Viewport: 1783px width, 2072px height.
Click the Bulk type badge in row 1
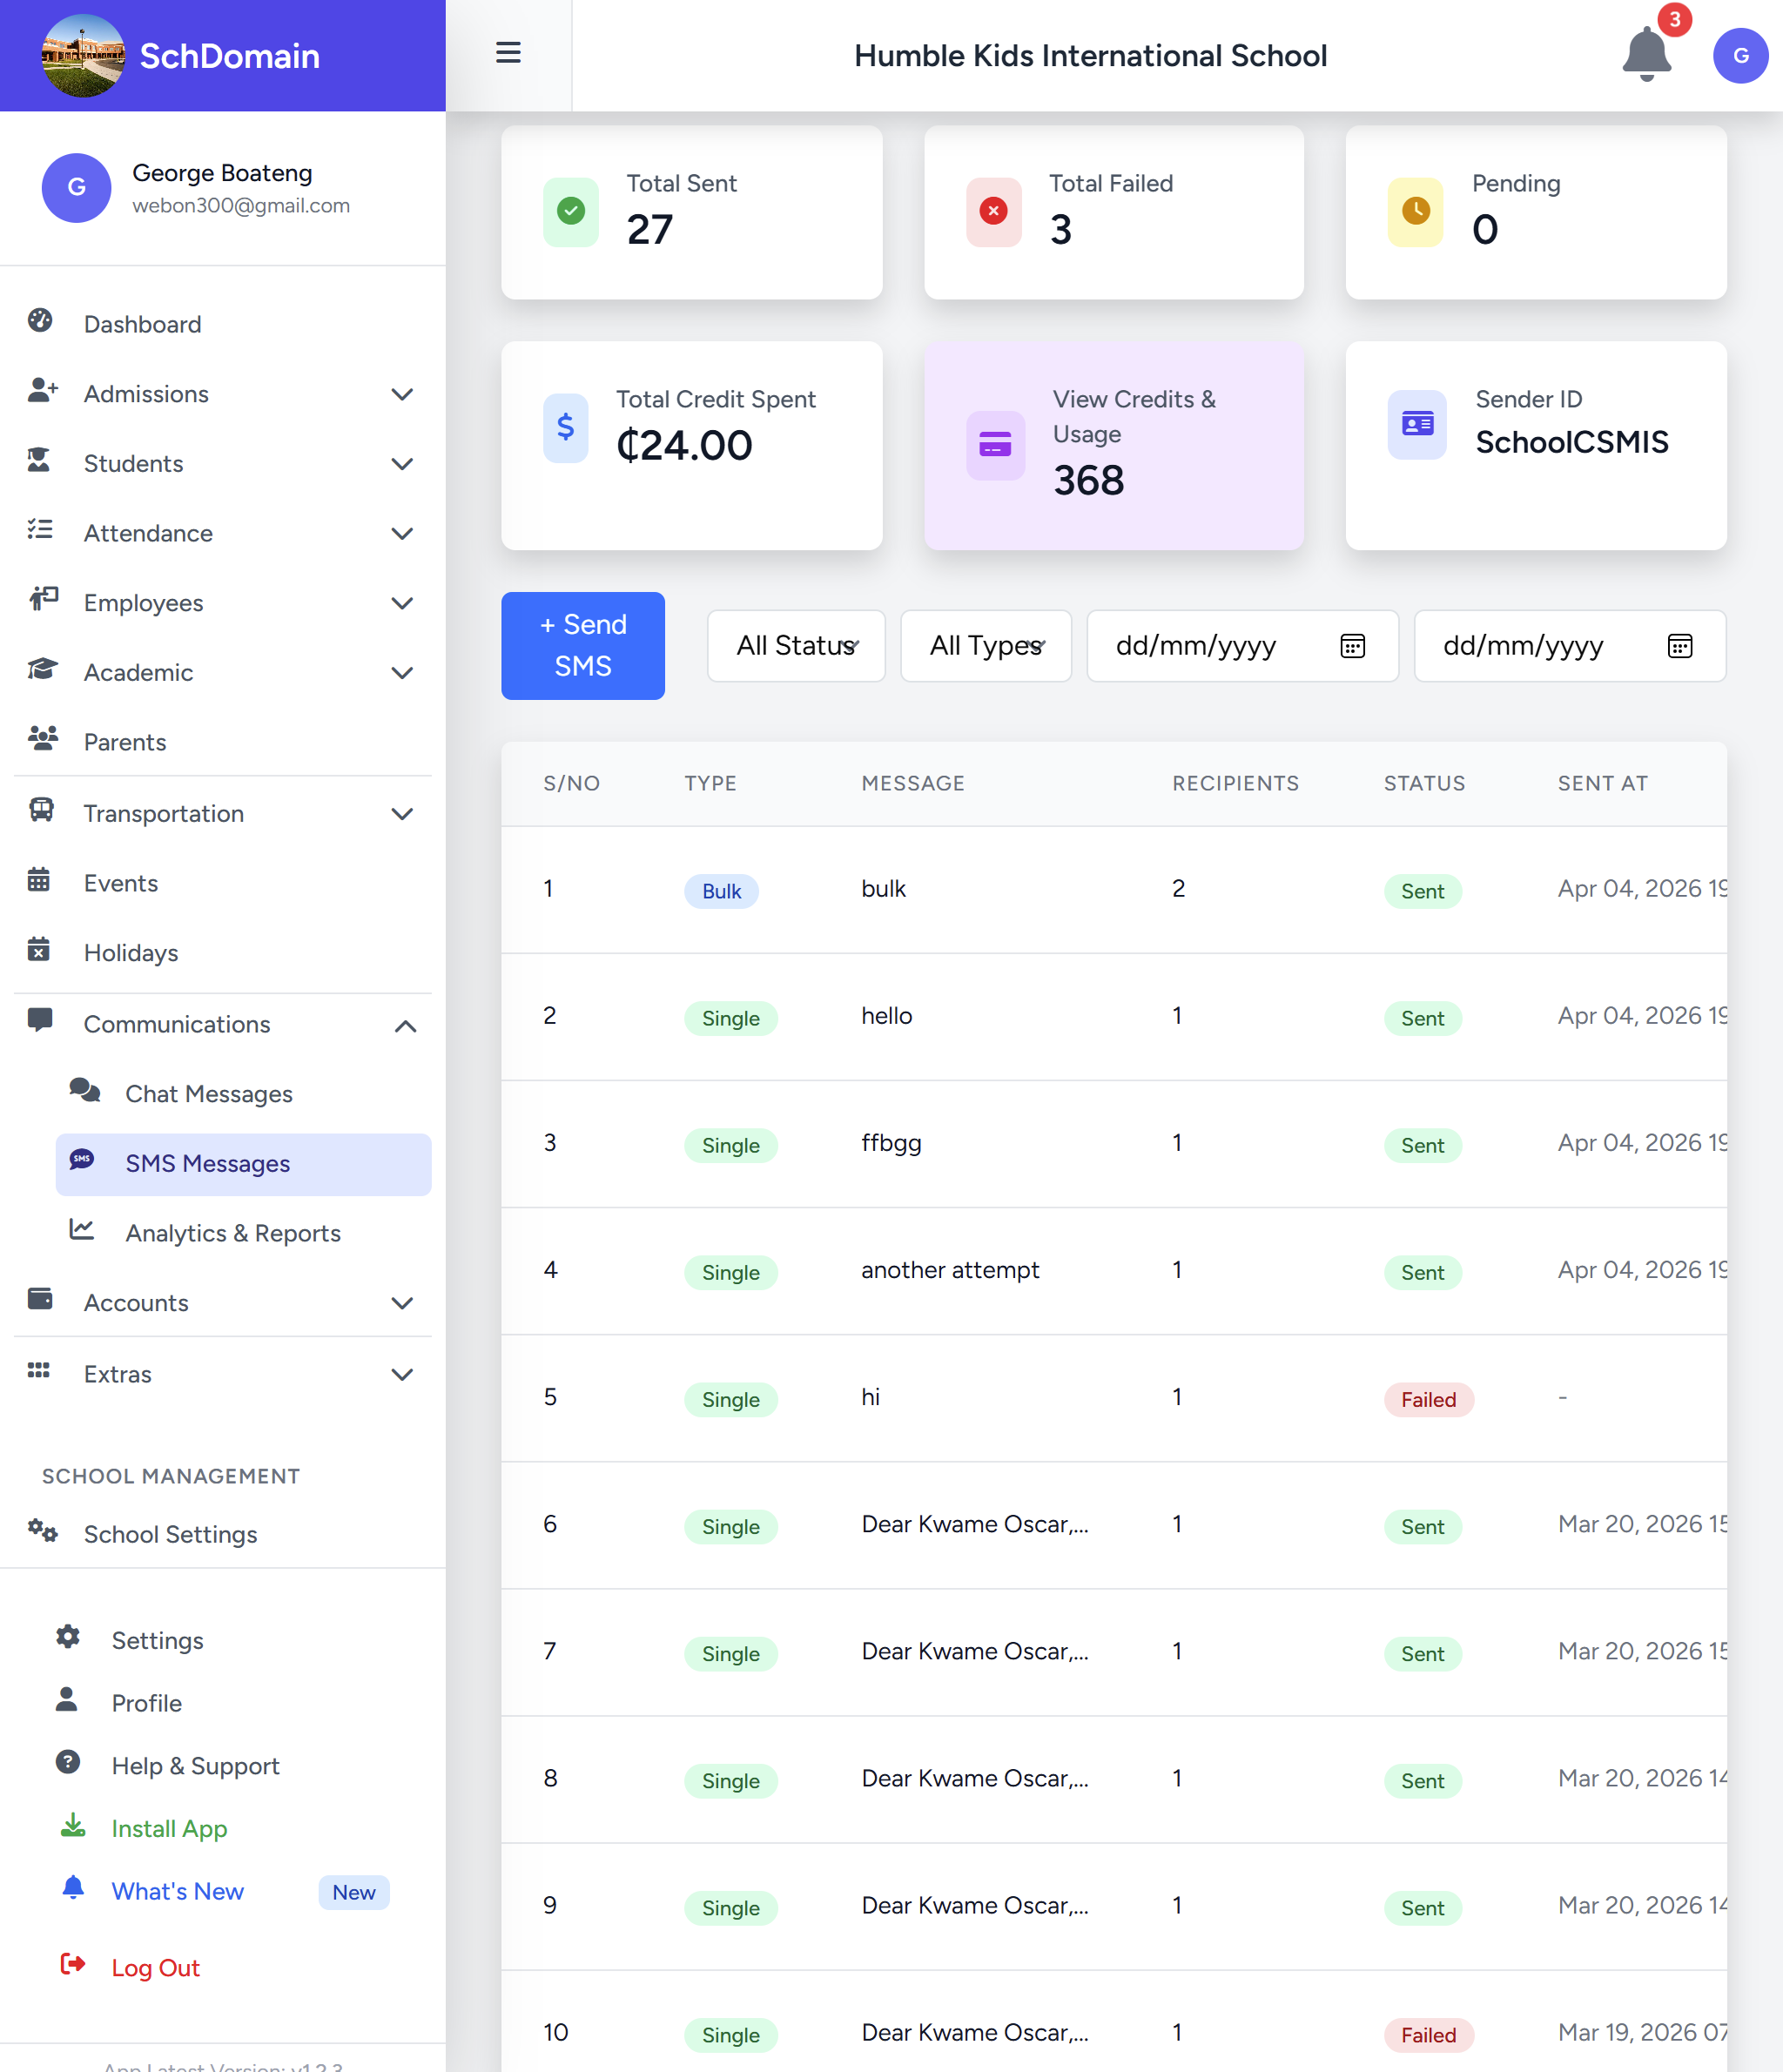tap(721, 891)
